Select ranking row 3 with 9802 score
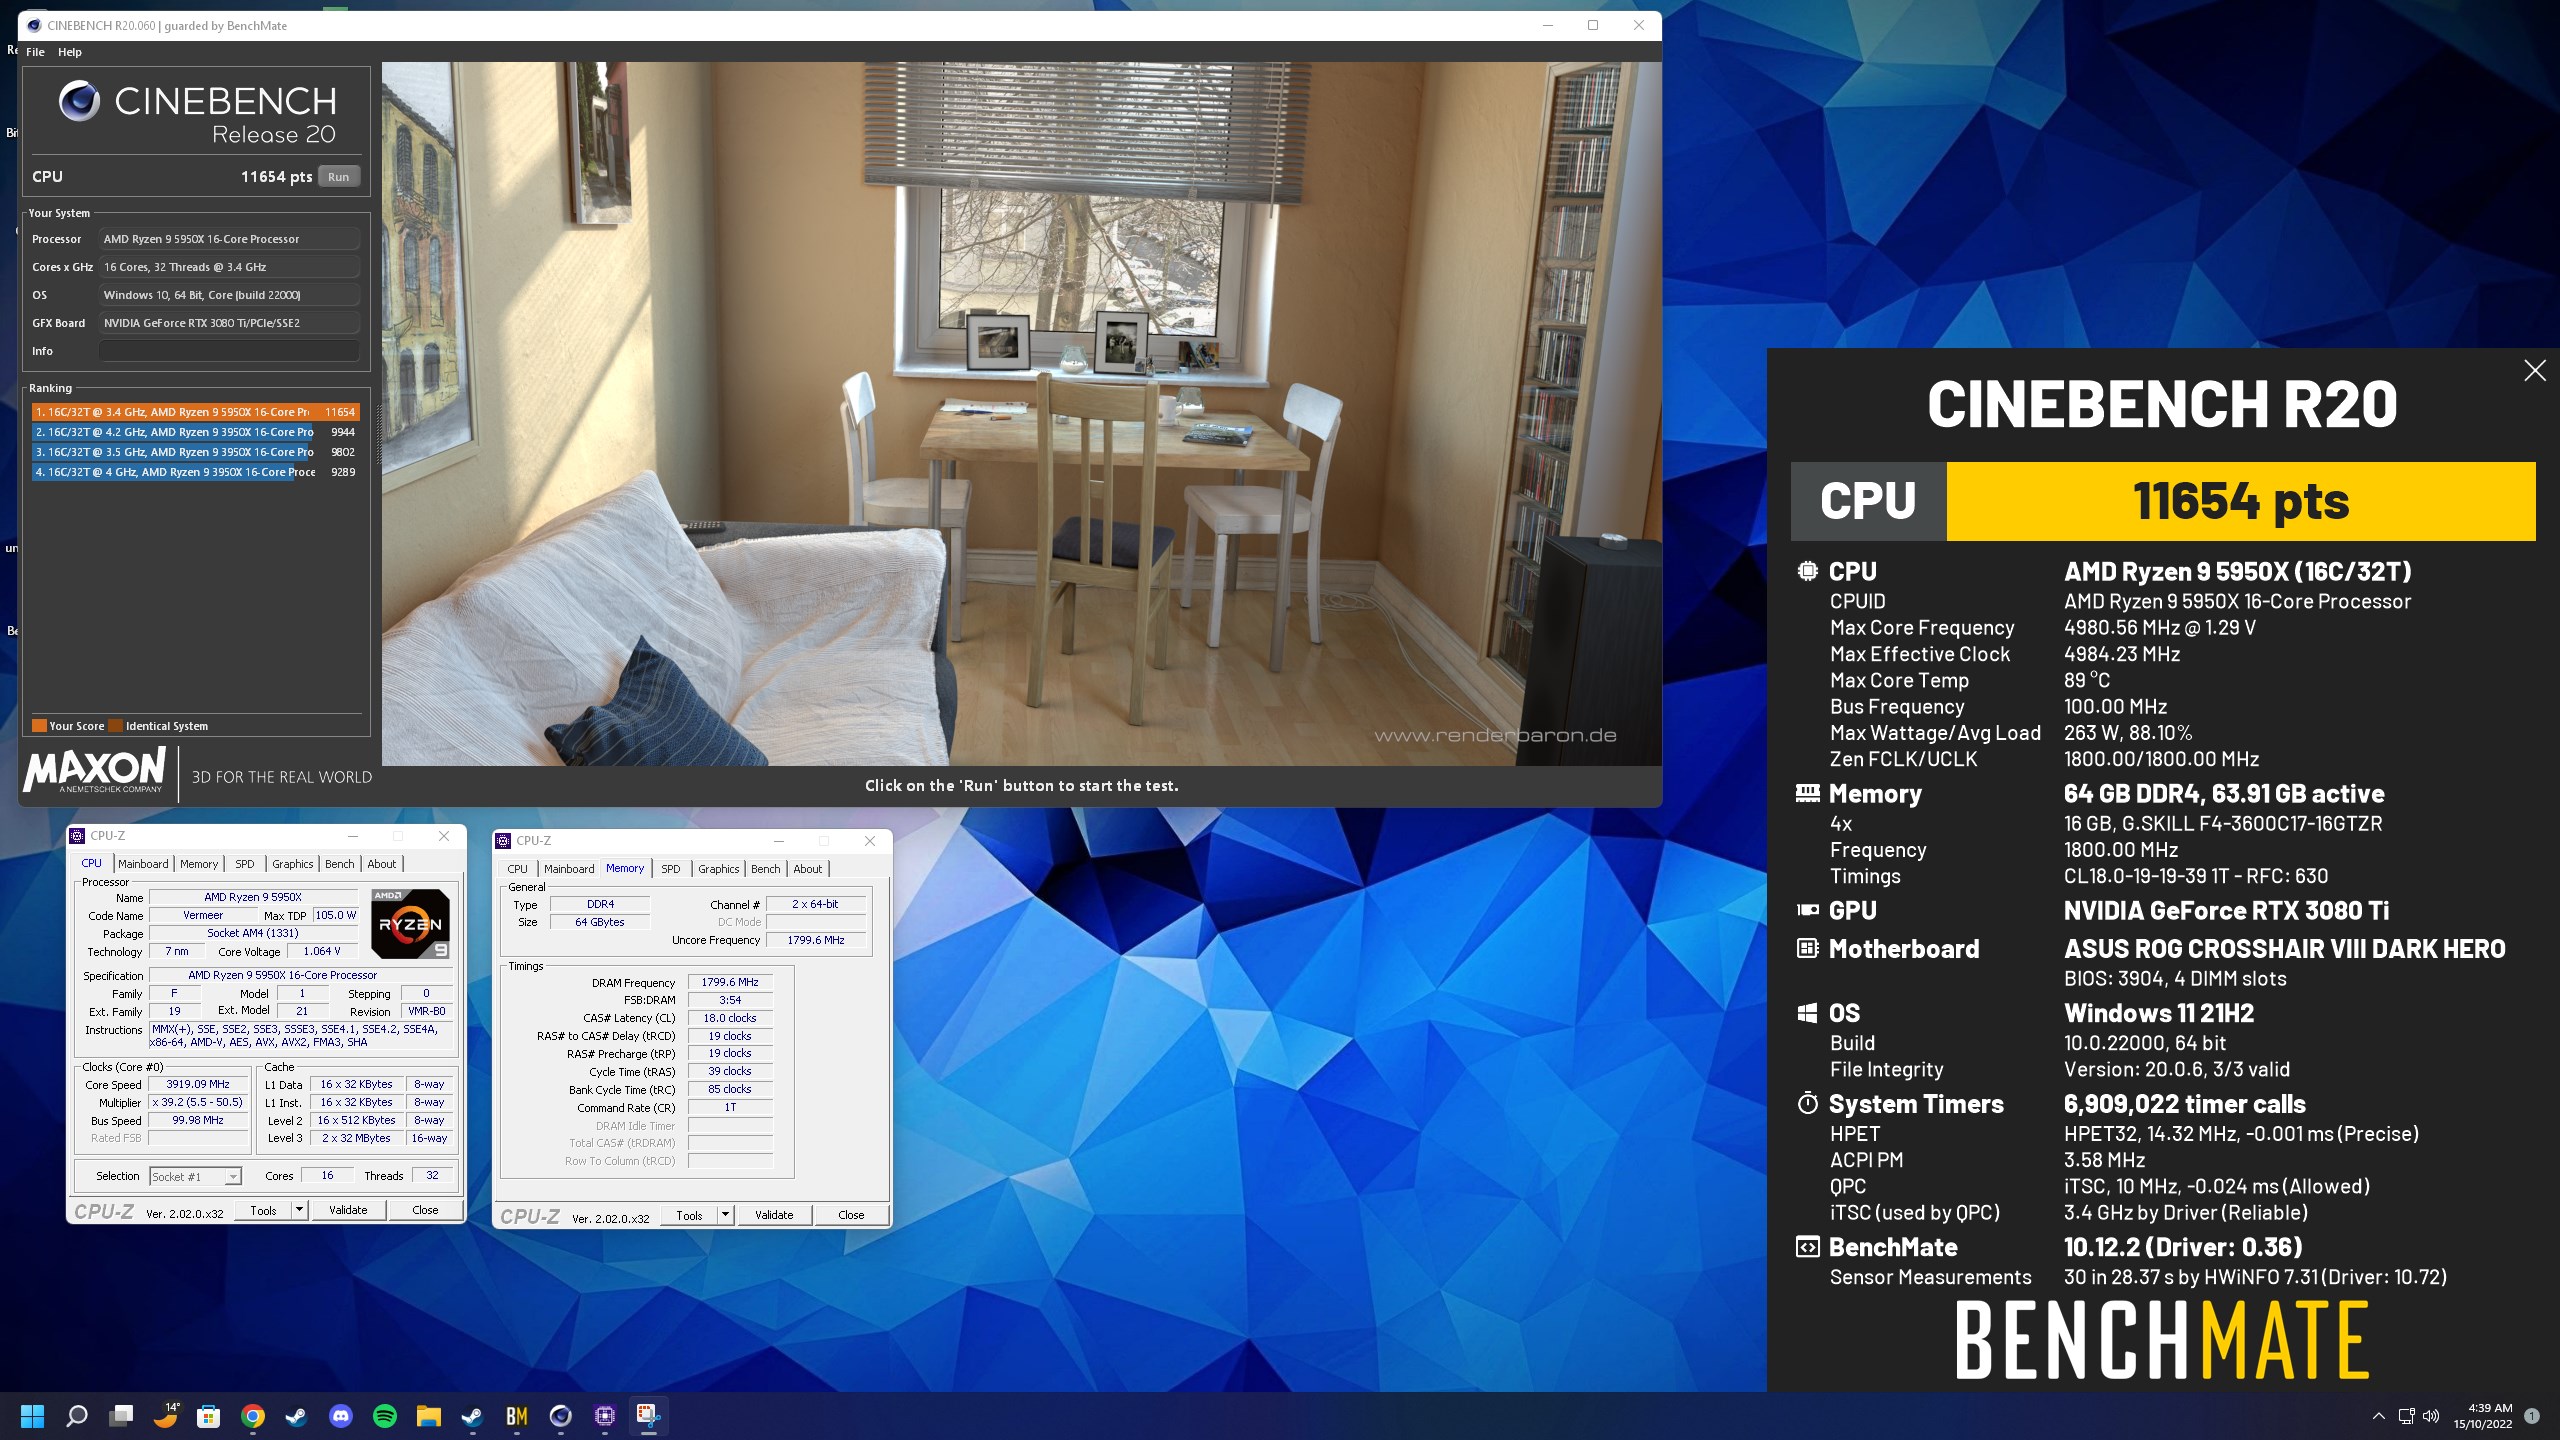2560x1440 pixels. [195, 452]
